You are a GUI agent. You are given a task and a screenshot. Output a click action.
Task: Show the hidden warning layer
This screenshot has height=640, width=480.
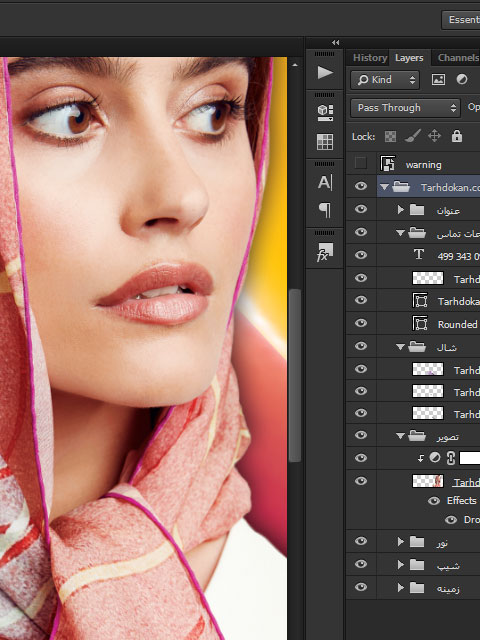(360, 163)
